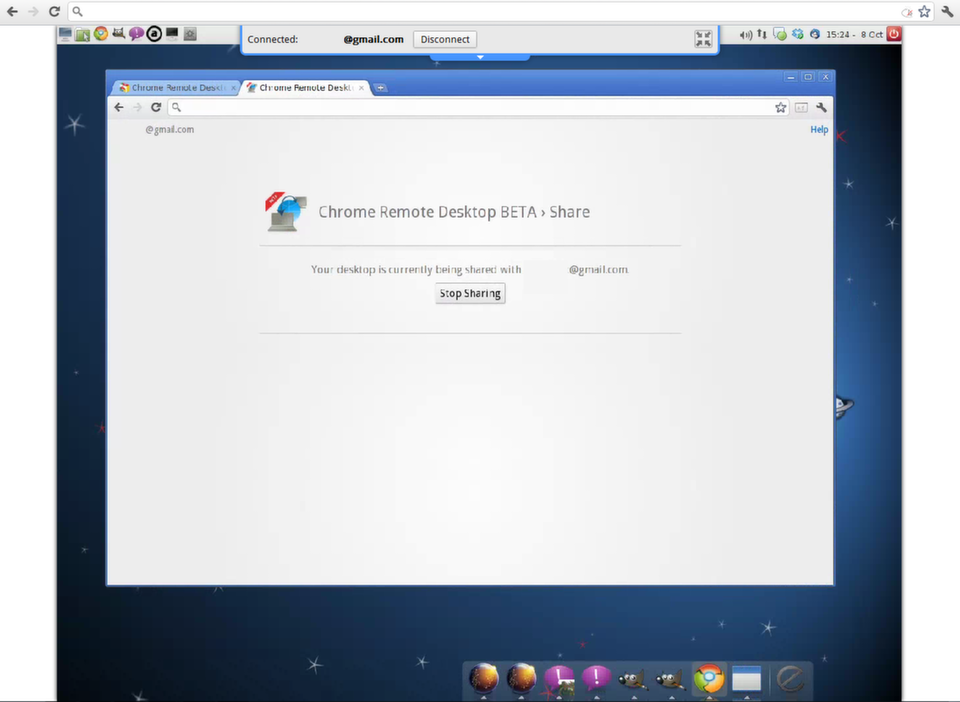The width and height of the screenshot is (960, 702).
Task: Click the outer browser's back arrow
Action: pos(12,11)
